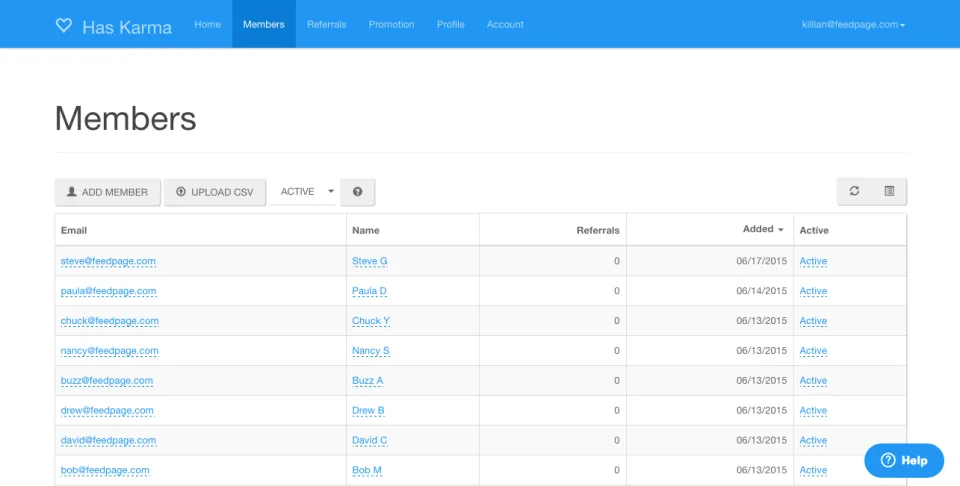The width and height of the screenshot is (960, 486).
Task: Toggle Active status for paula@feedpage.com
Action: [x=813, y=291]
